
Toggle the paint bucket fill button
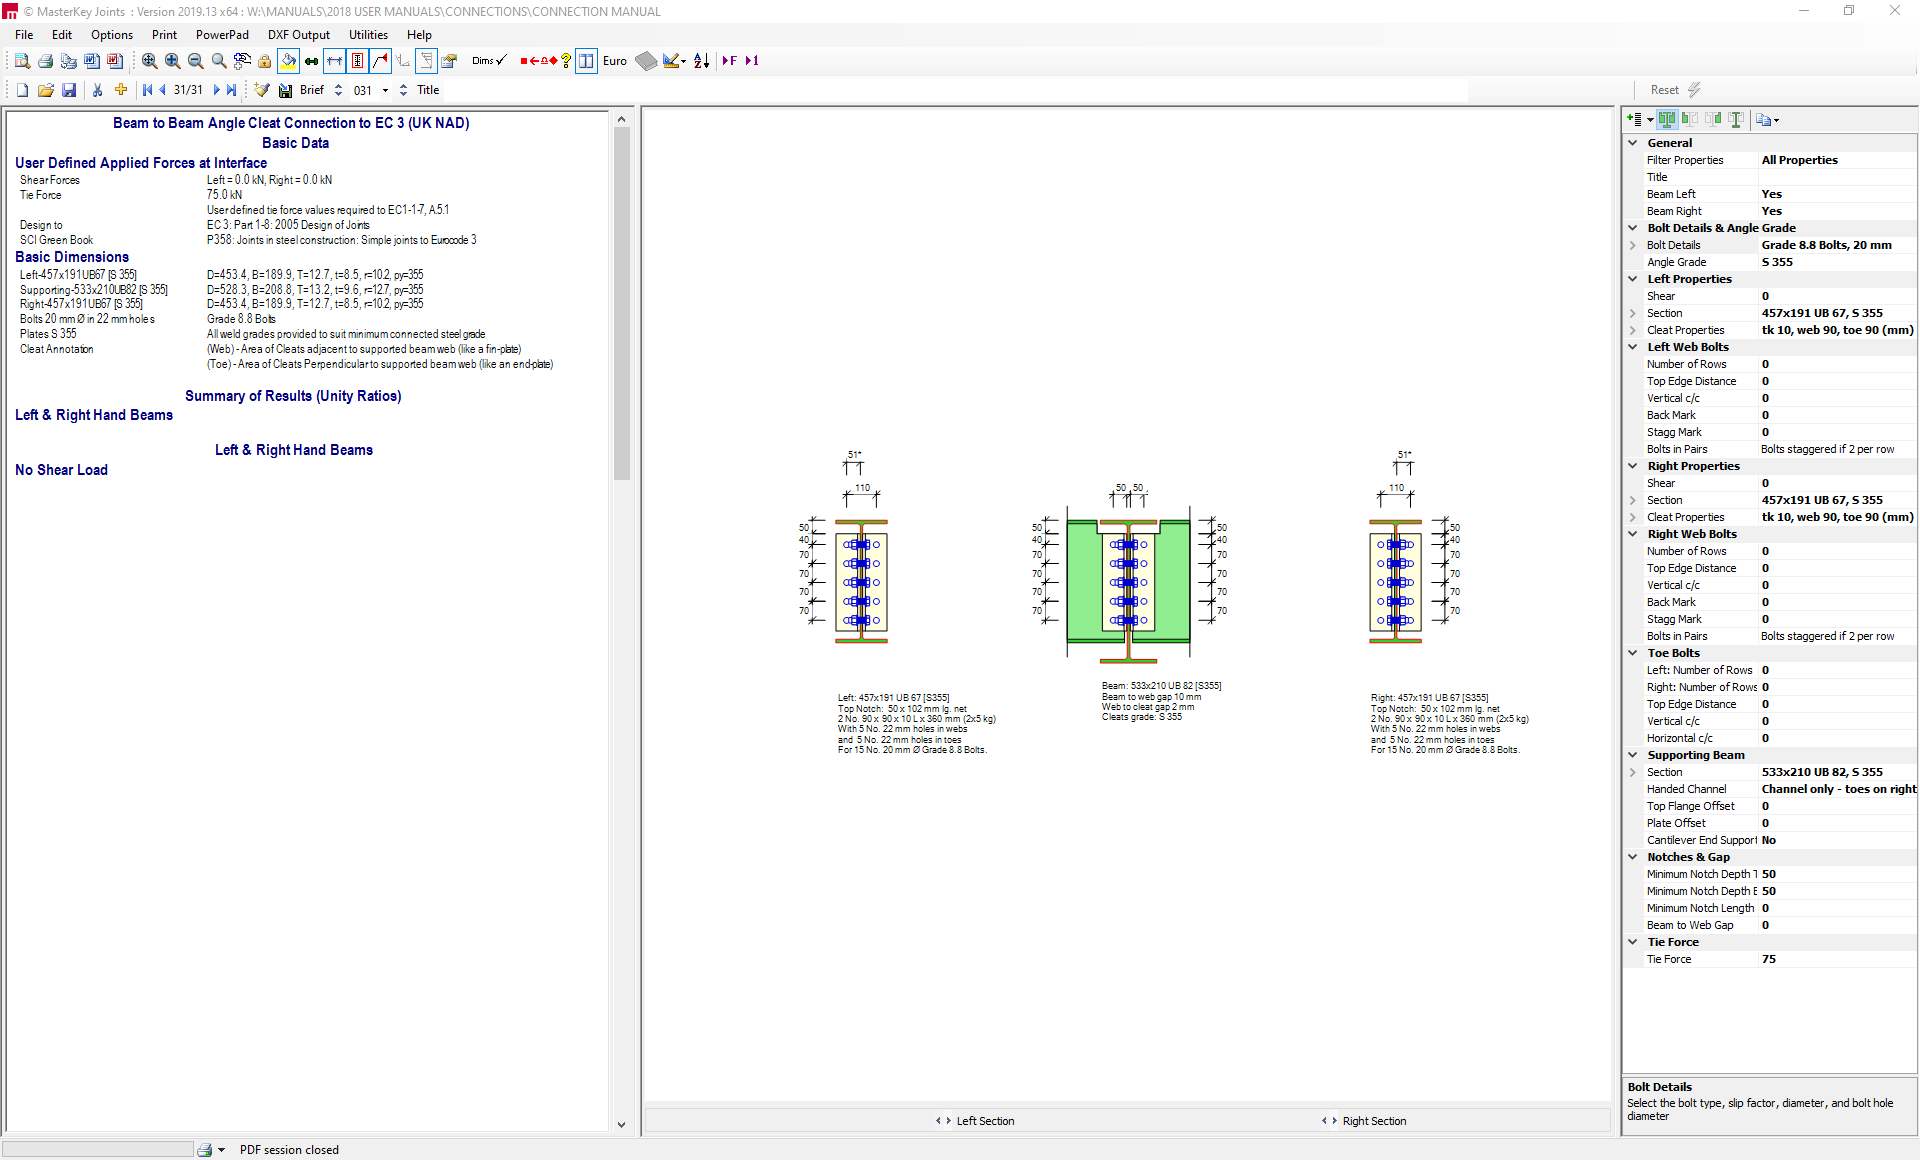coord(288,61)
